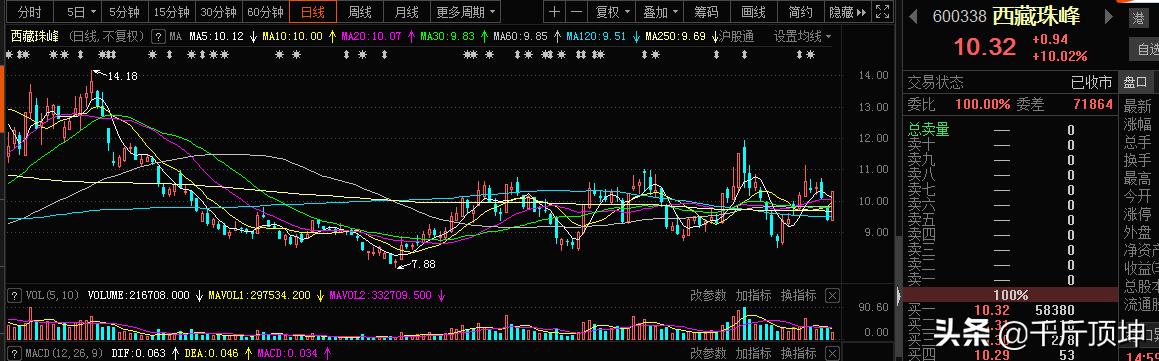The width and height of the screenshot is (1159, 361).
Task: Zoom in chart with plus icon
Action: (555, 11)
